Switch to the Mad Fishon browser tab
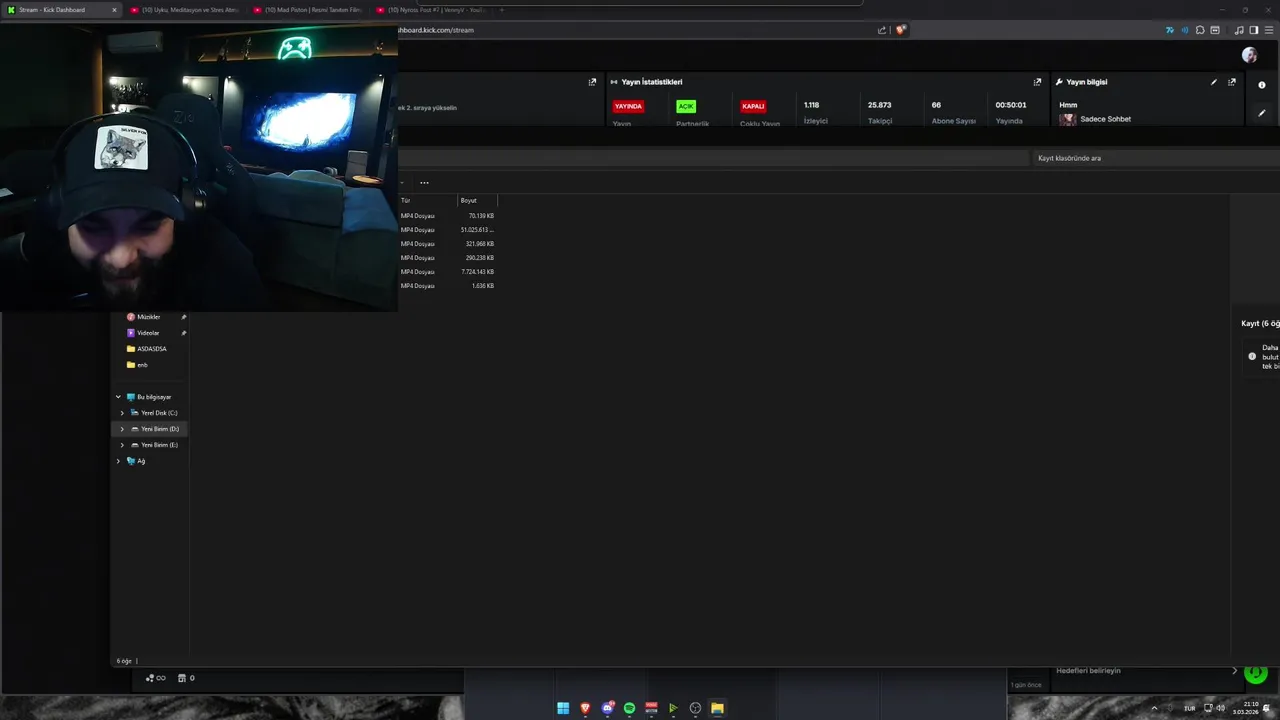This screenshot has height=720, width=1280. (308, 10)
